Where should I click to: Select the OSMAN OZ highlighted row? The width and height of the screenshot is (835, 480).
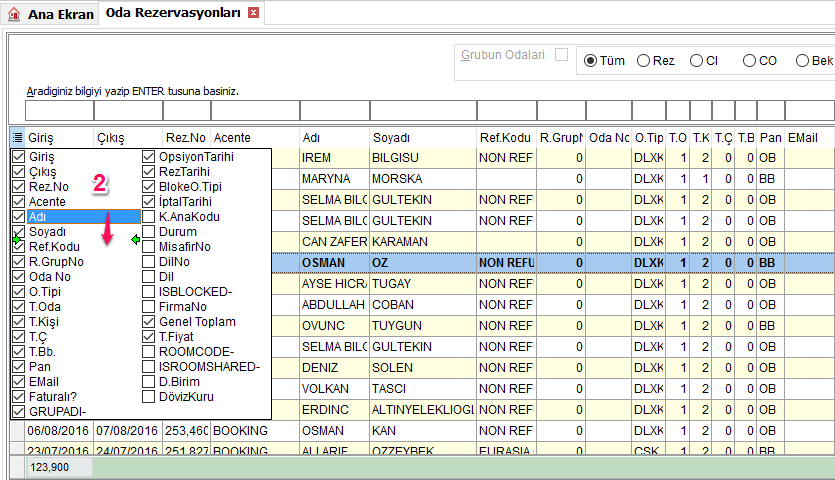pos(553,263)
